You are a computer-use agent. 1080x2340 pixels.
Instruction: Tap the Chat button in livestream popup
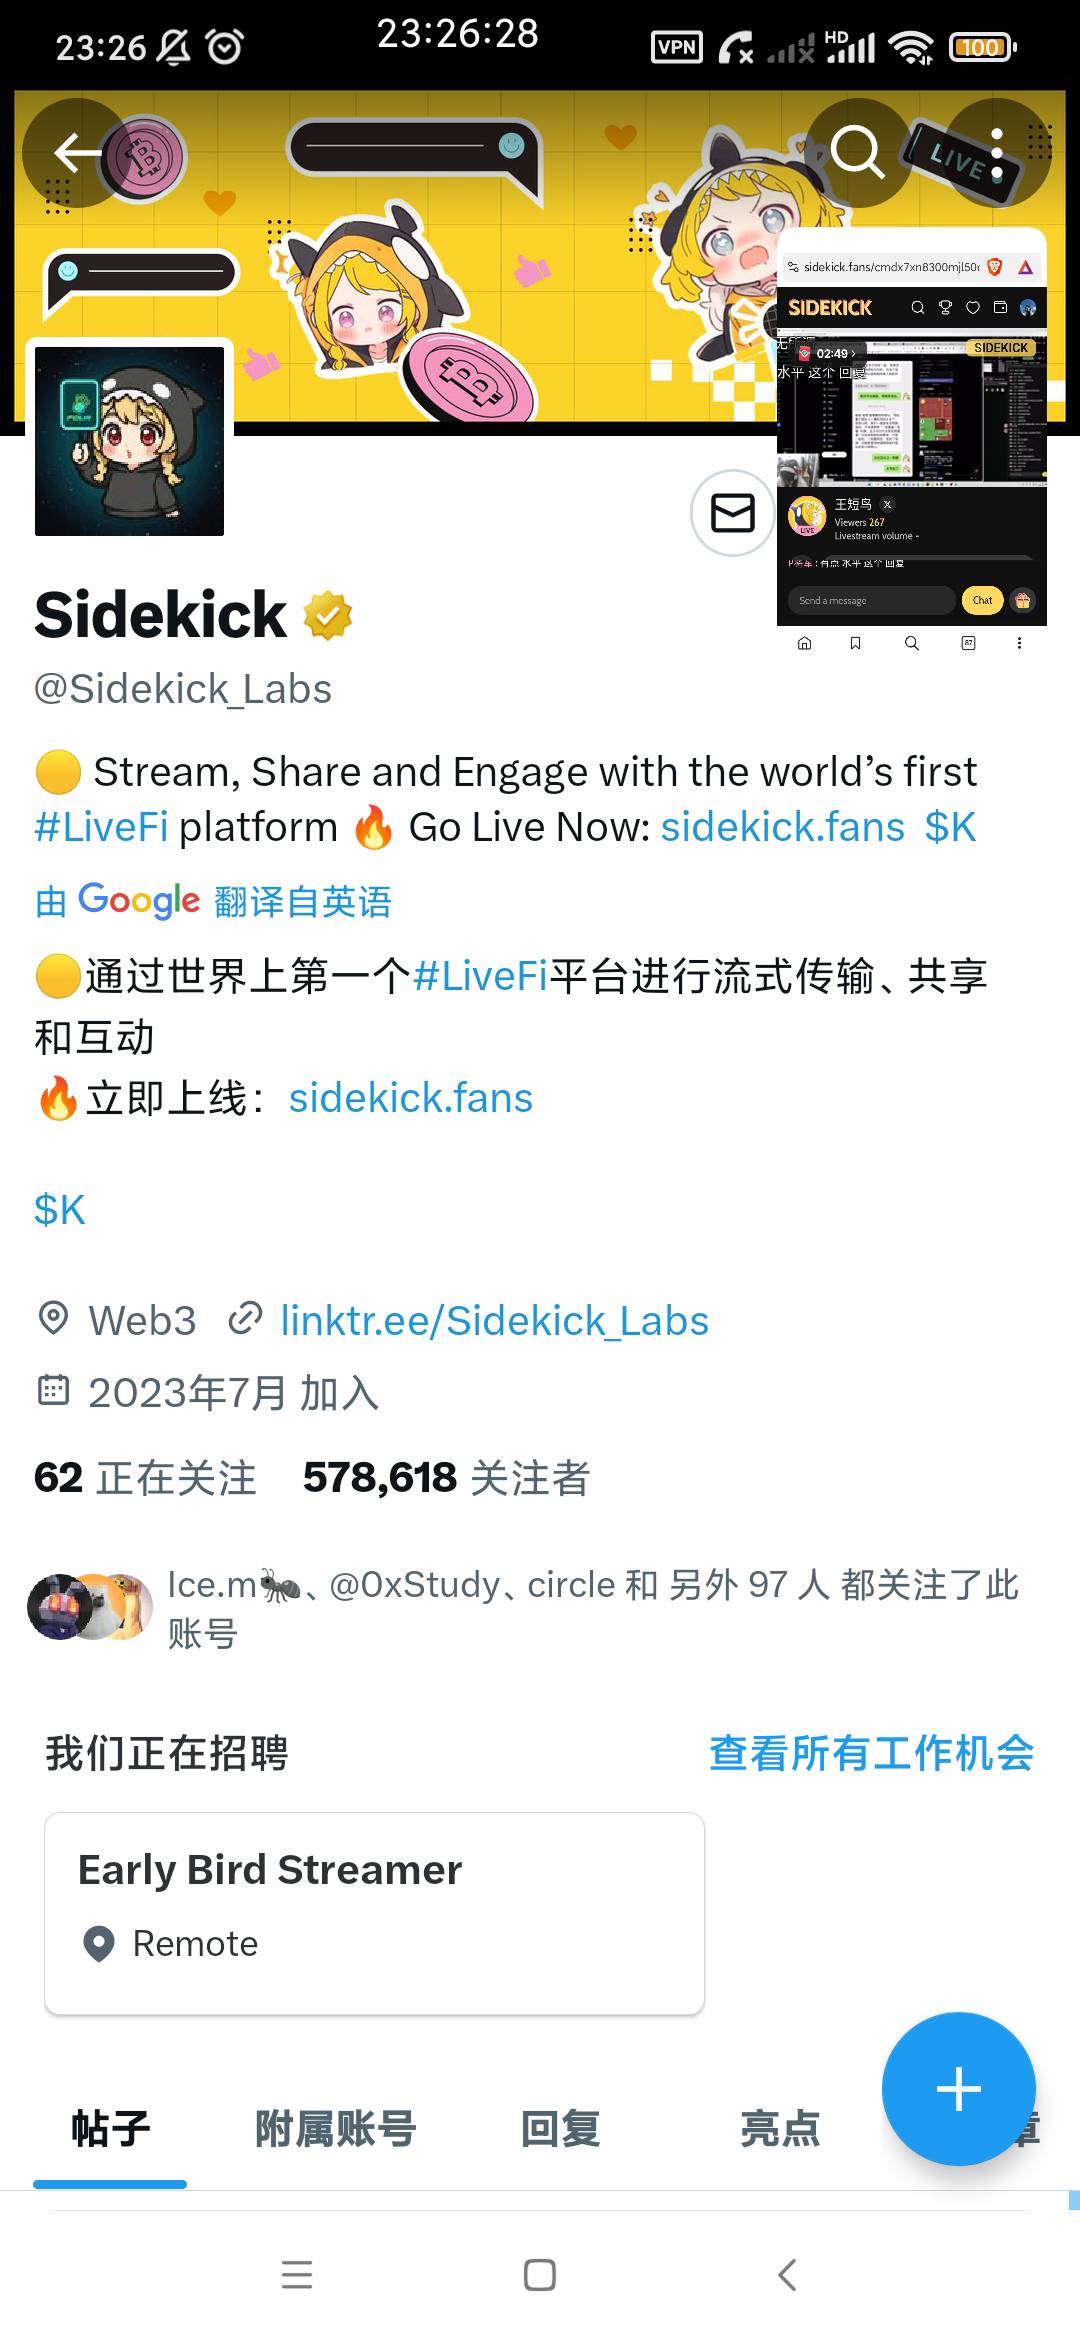983,600
